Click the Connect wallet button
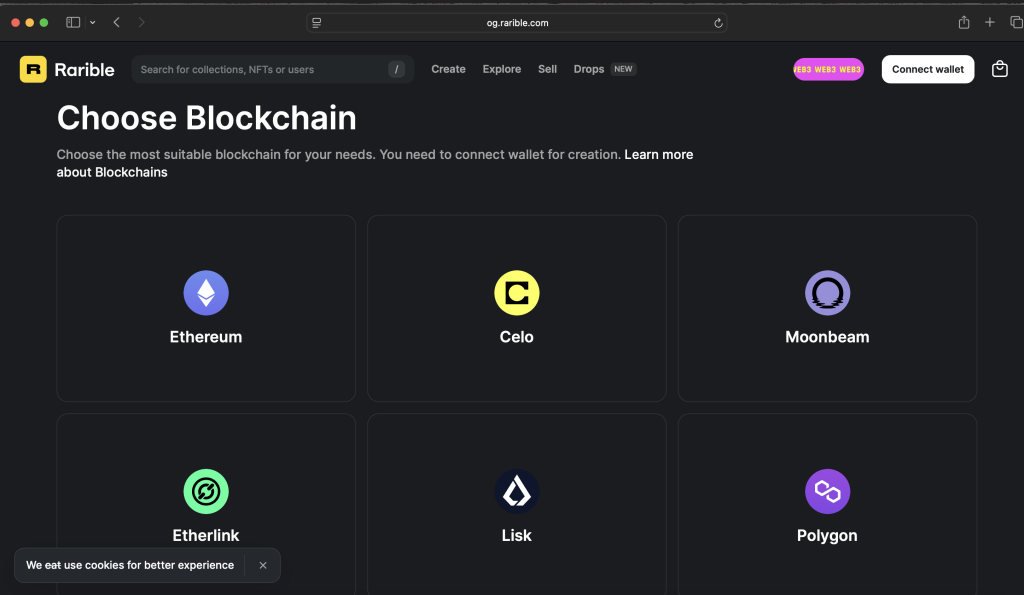1024x595 pixels. pyautogui.click(x=927, y=69)
